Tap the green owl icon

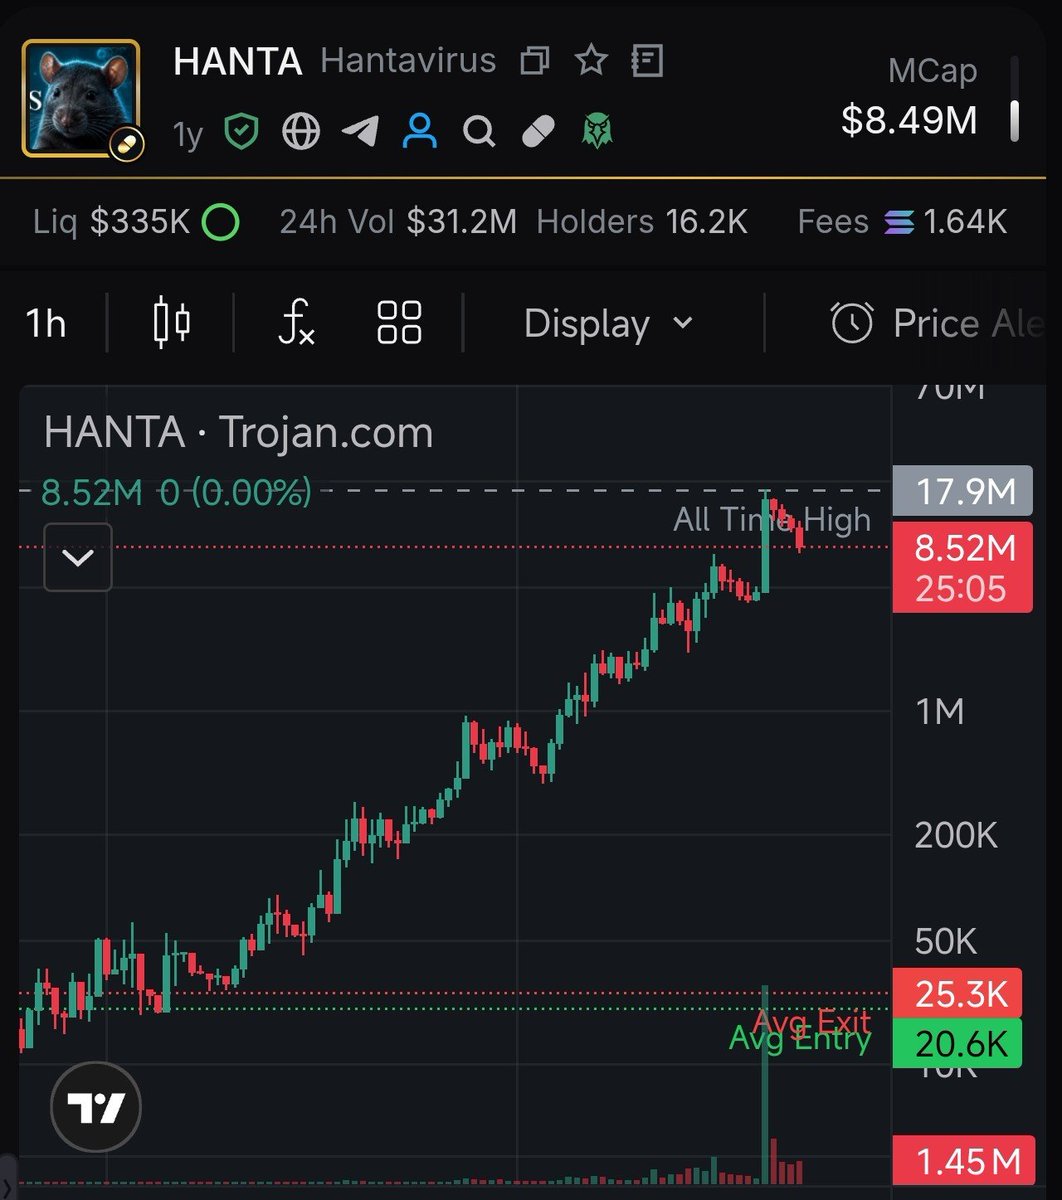(x=597, y=131)
